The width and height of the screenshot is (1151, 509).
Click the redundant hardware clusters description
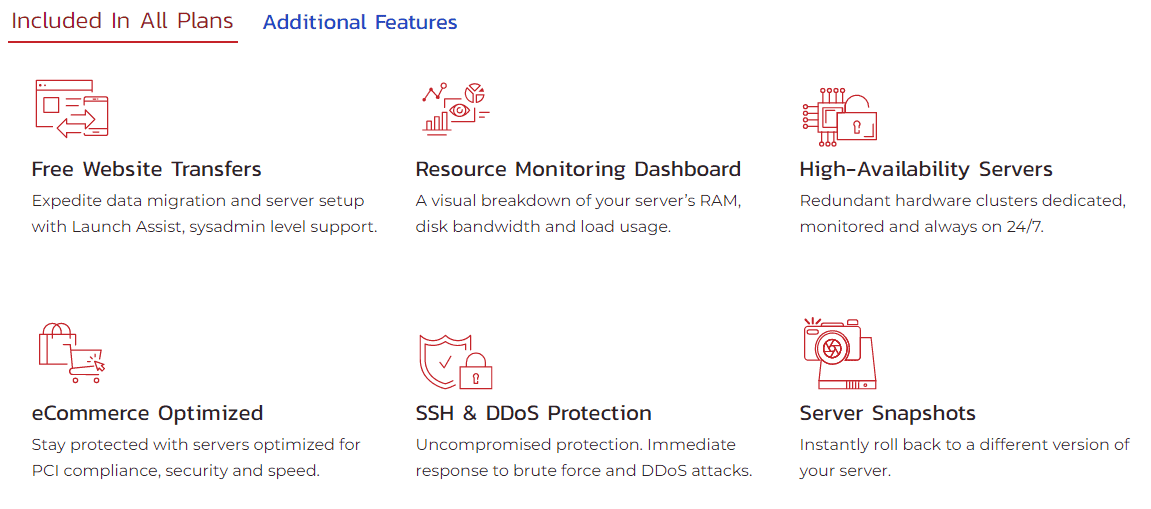click(x=962, y=214)
